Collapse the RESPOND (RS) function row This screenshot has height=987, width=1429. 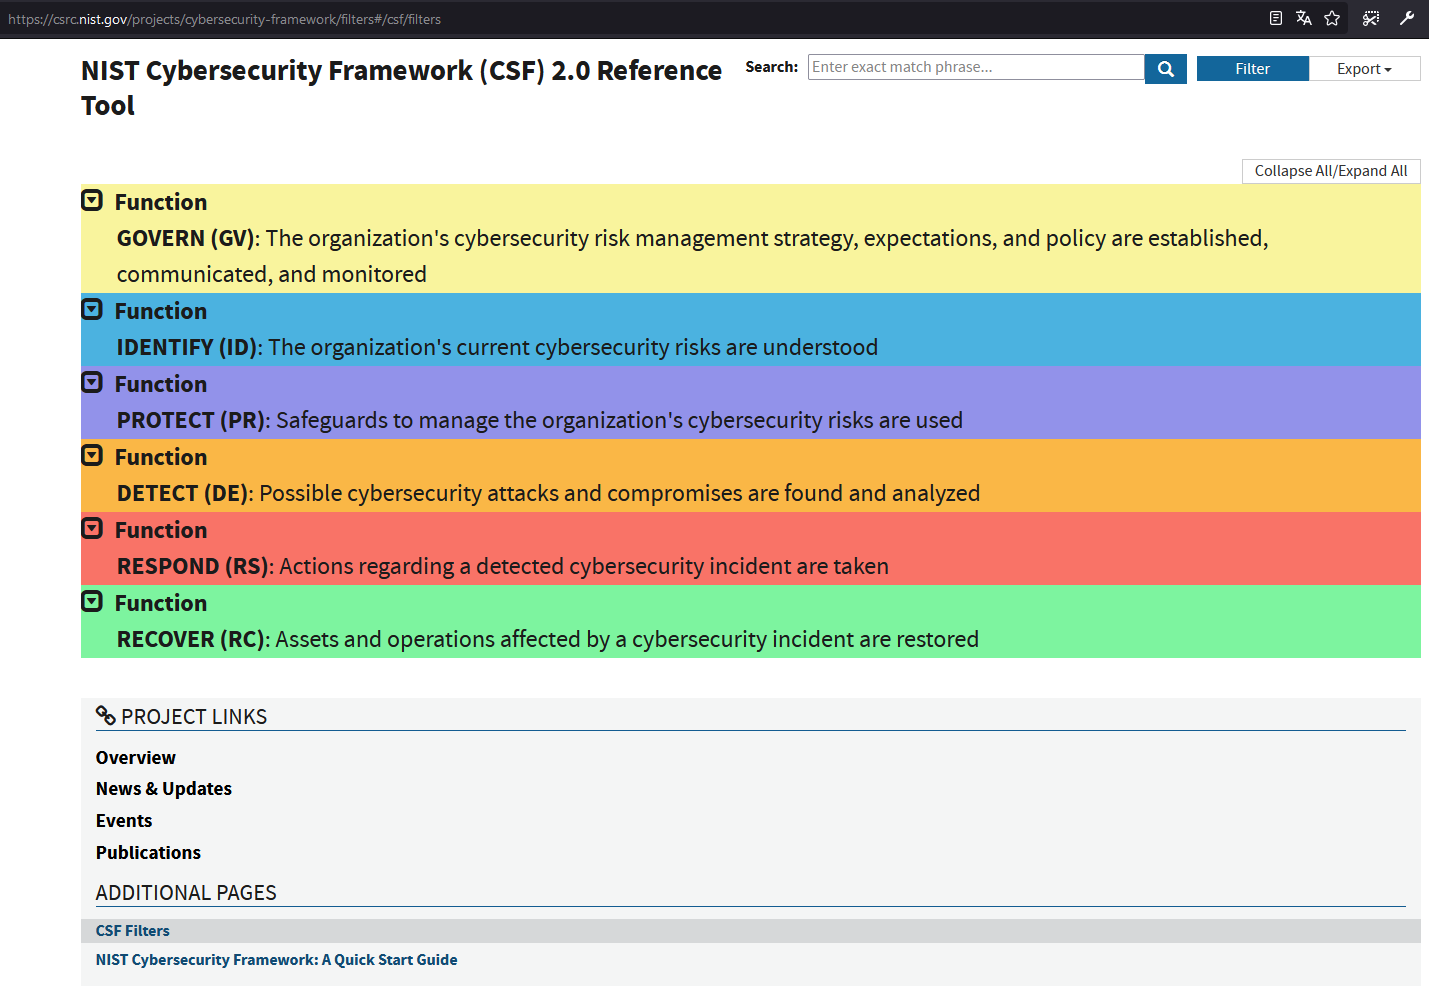point(92,529)
